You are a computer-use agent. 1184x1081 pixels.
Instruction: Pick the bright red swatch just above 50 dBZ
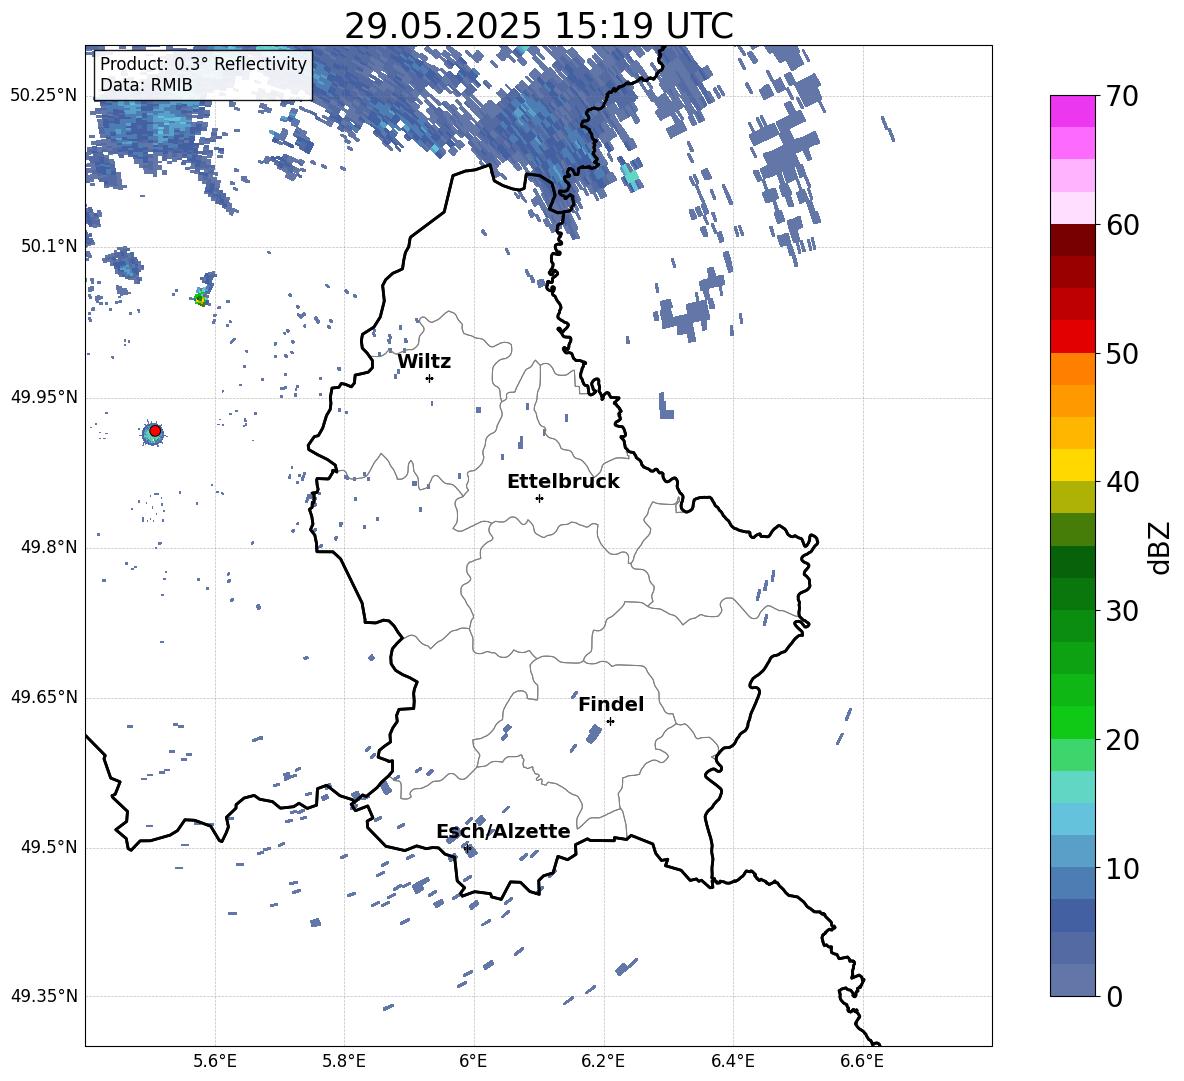[x=1072, y=337]
